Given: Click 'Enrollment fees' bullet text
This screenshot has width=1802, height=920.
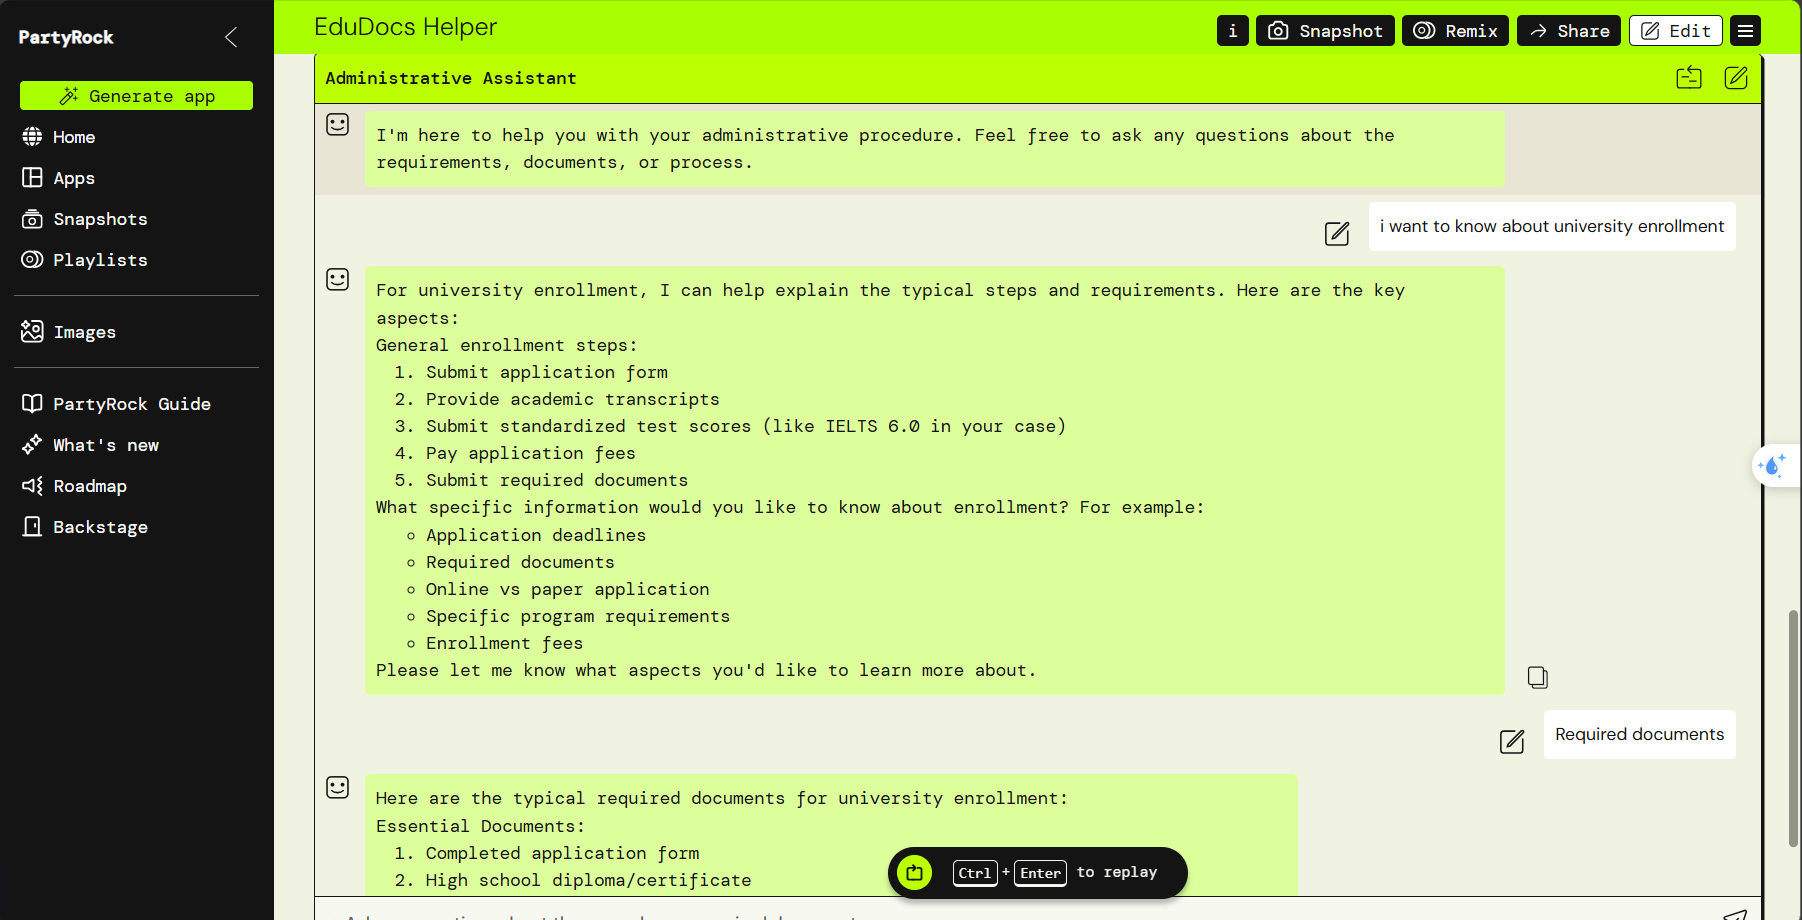Looking at the screenshot, I should (504, 644).
